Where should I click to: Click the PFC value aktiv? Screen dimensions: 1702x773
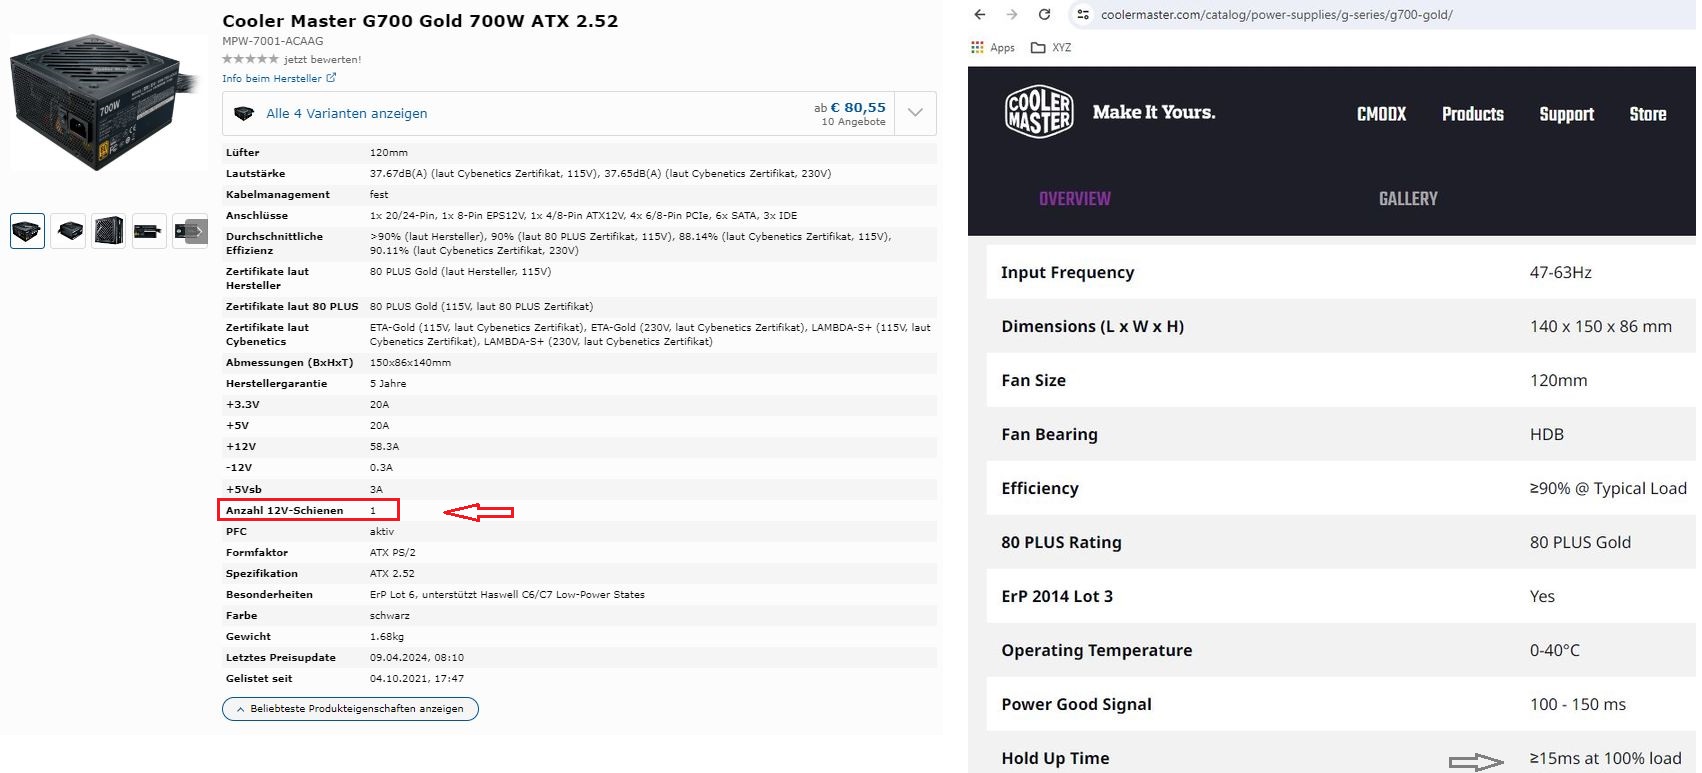coord(382,532)
